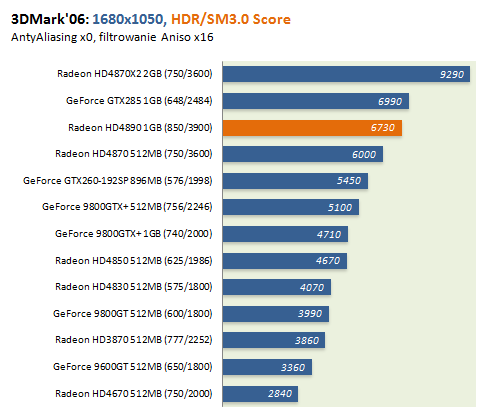Select the Radeon HD4870 512MB label

click(134, 154)
